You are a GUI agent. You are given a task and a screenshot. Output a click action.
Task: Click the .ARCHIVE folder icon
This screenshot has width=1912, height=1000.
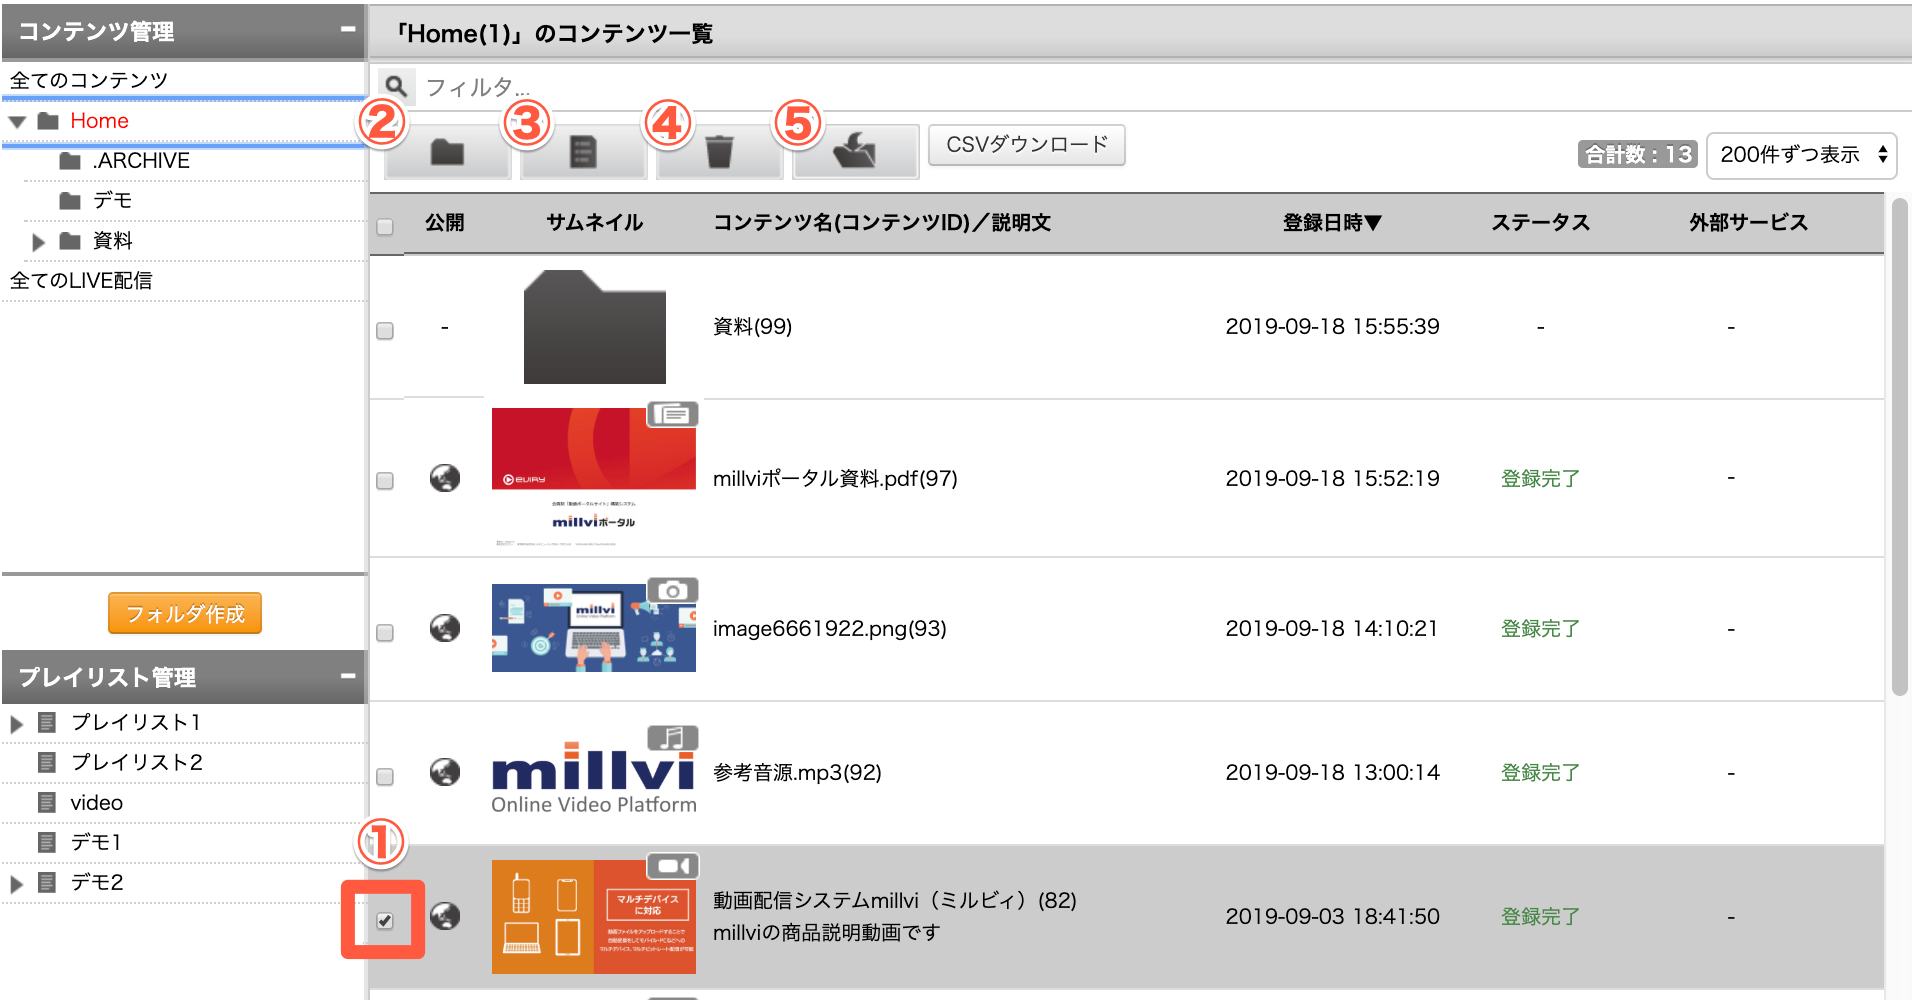pos(70,161)
